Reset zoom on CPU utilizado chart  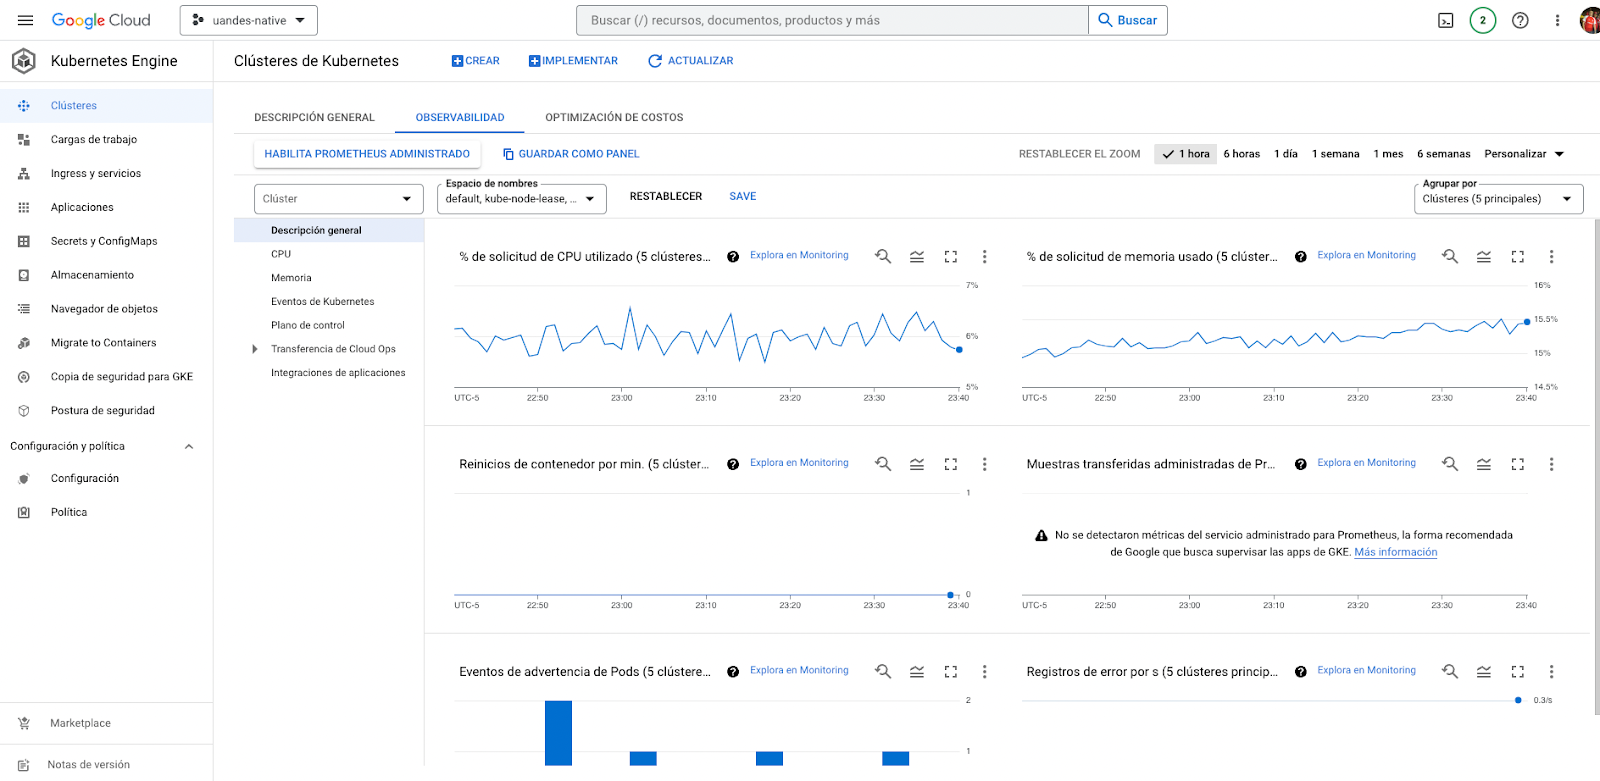[883, 257]
